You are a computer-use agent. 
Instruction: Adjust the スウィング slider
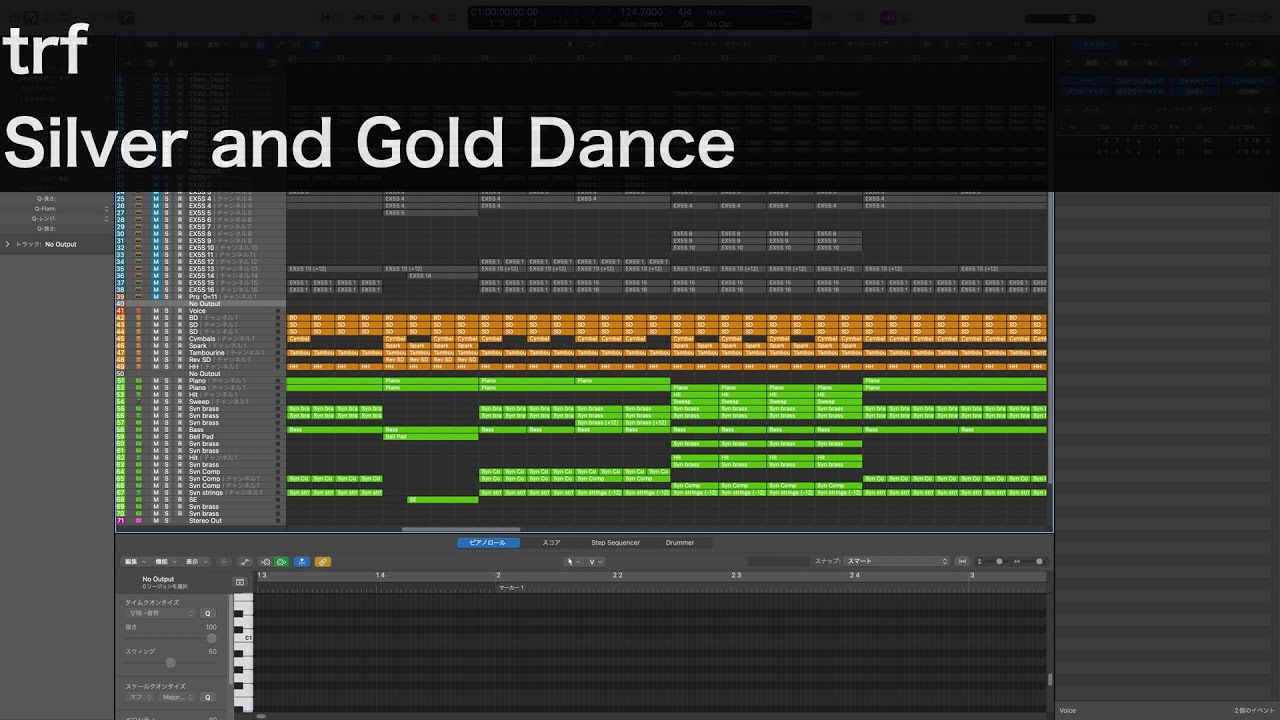coord(170,662)
